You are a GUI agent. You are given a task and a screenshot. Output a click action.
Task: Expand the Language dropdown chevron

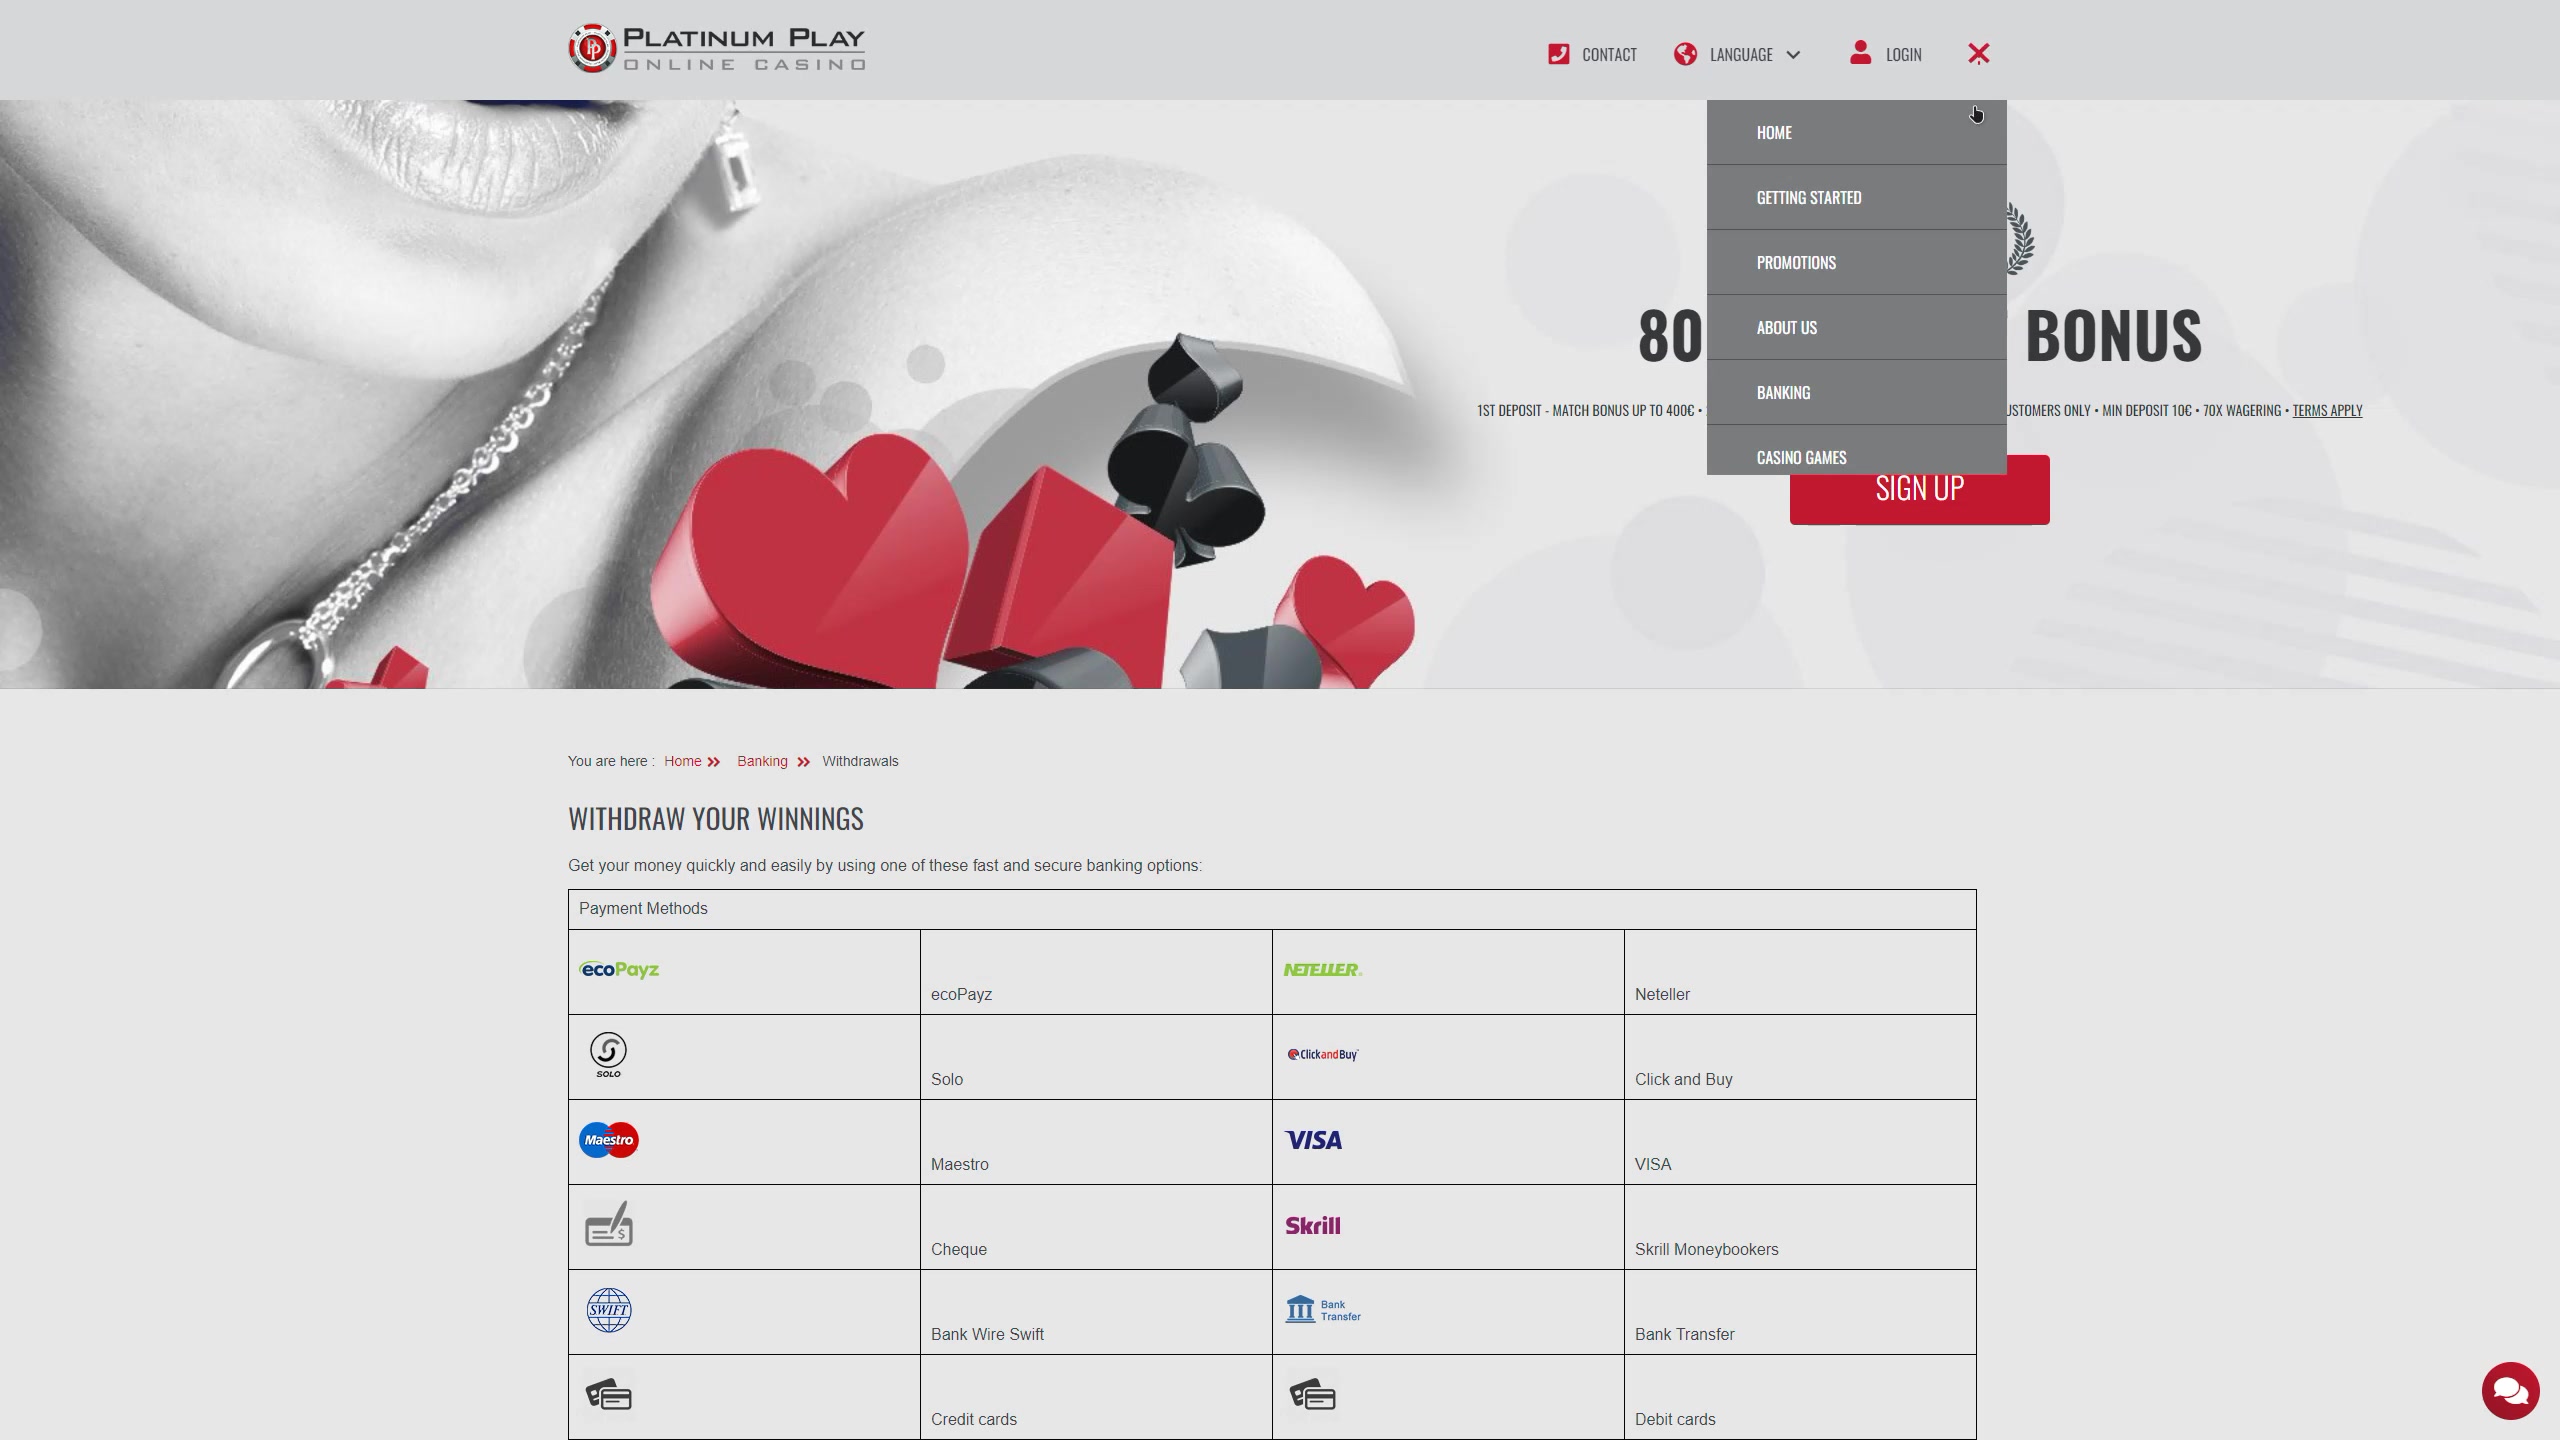1793,55
